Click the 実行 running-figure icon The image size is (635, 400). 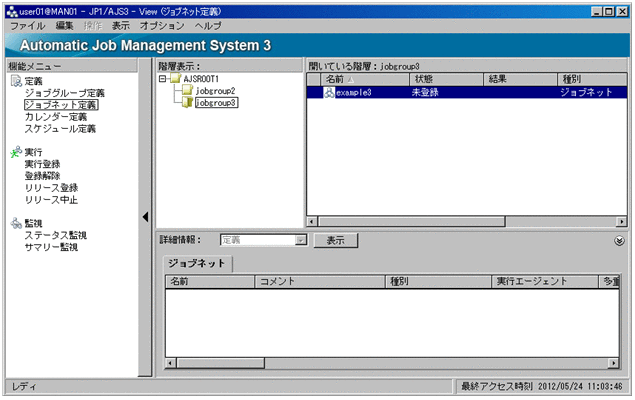[16, 152]
